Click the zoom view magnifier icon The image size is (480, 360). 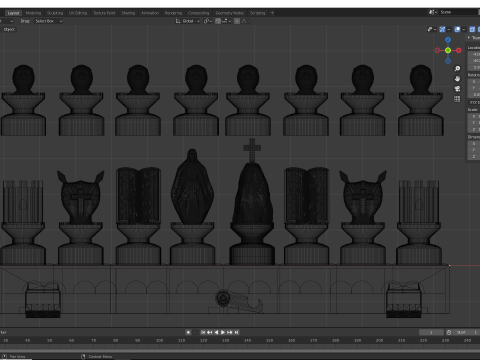[x=457, y=69]
